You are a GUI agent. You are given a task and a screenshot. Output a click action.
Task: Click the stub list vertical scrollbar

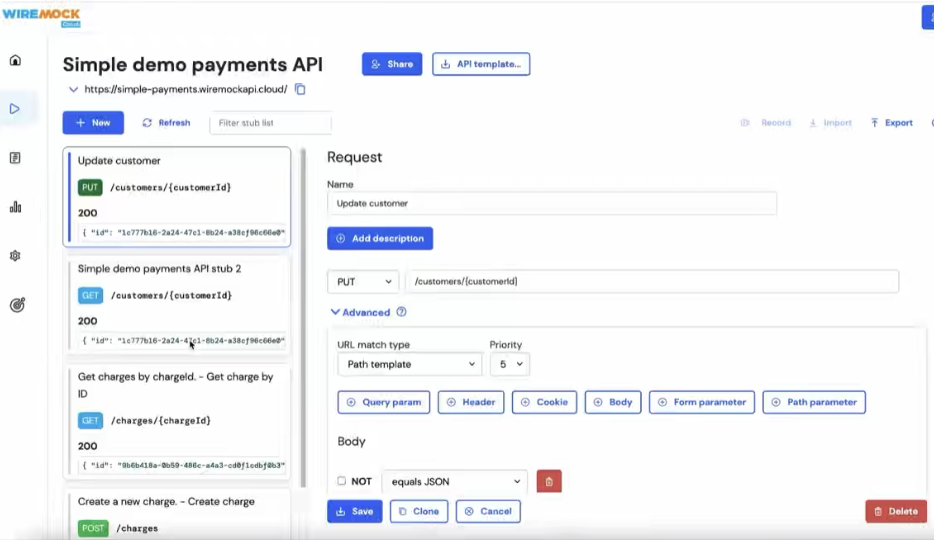303,316
